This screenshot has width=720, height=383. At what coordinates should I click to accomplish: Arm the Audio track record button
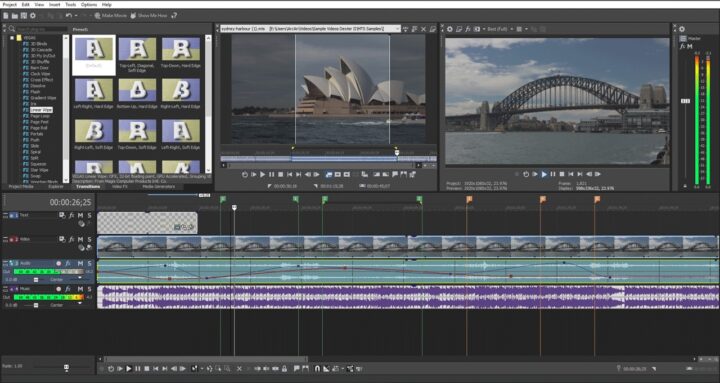(x=58, y=264)
